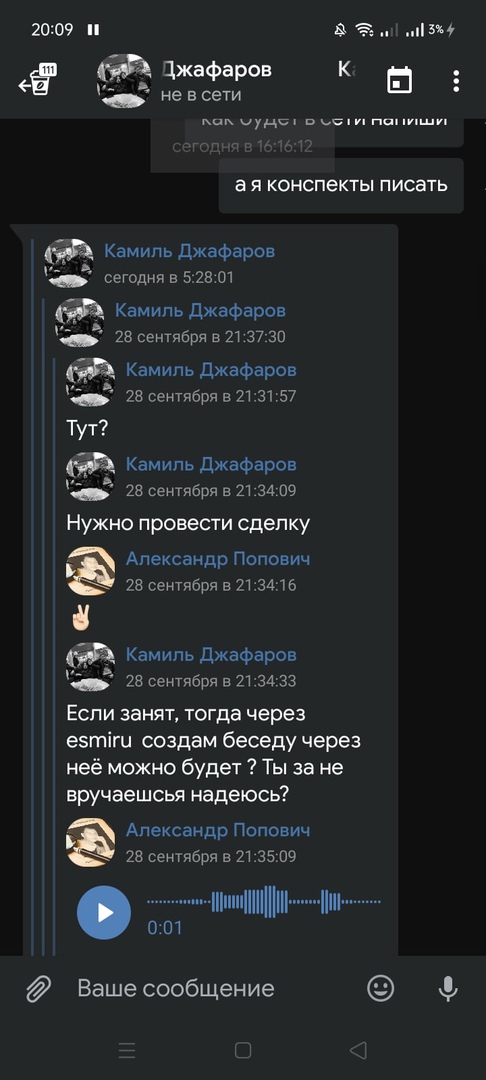Tap the Android home navigation button

click(x=242, y=1050)
